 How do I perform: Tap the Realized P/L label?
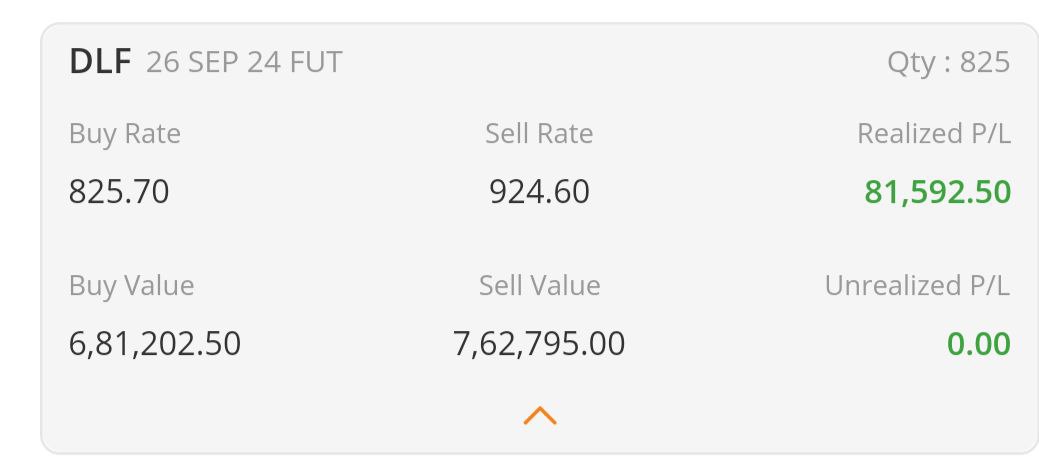pos(934,134)
